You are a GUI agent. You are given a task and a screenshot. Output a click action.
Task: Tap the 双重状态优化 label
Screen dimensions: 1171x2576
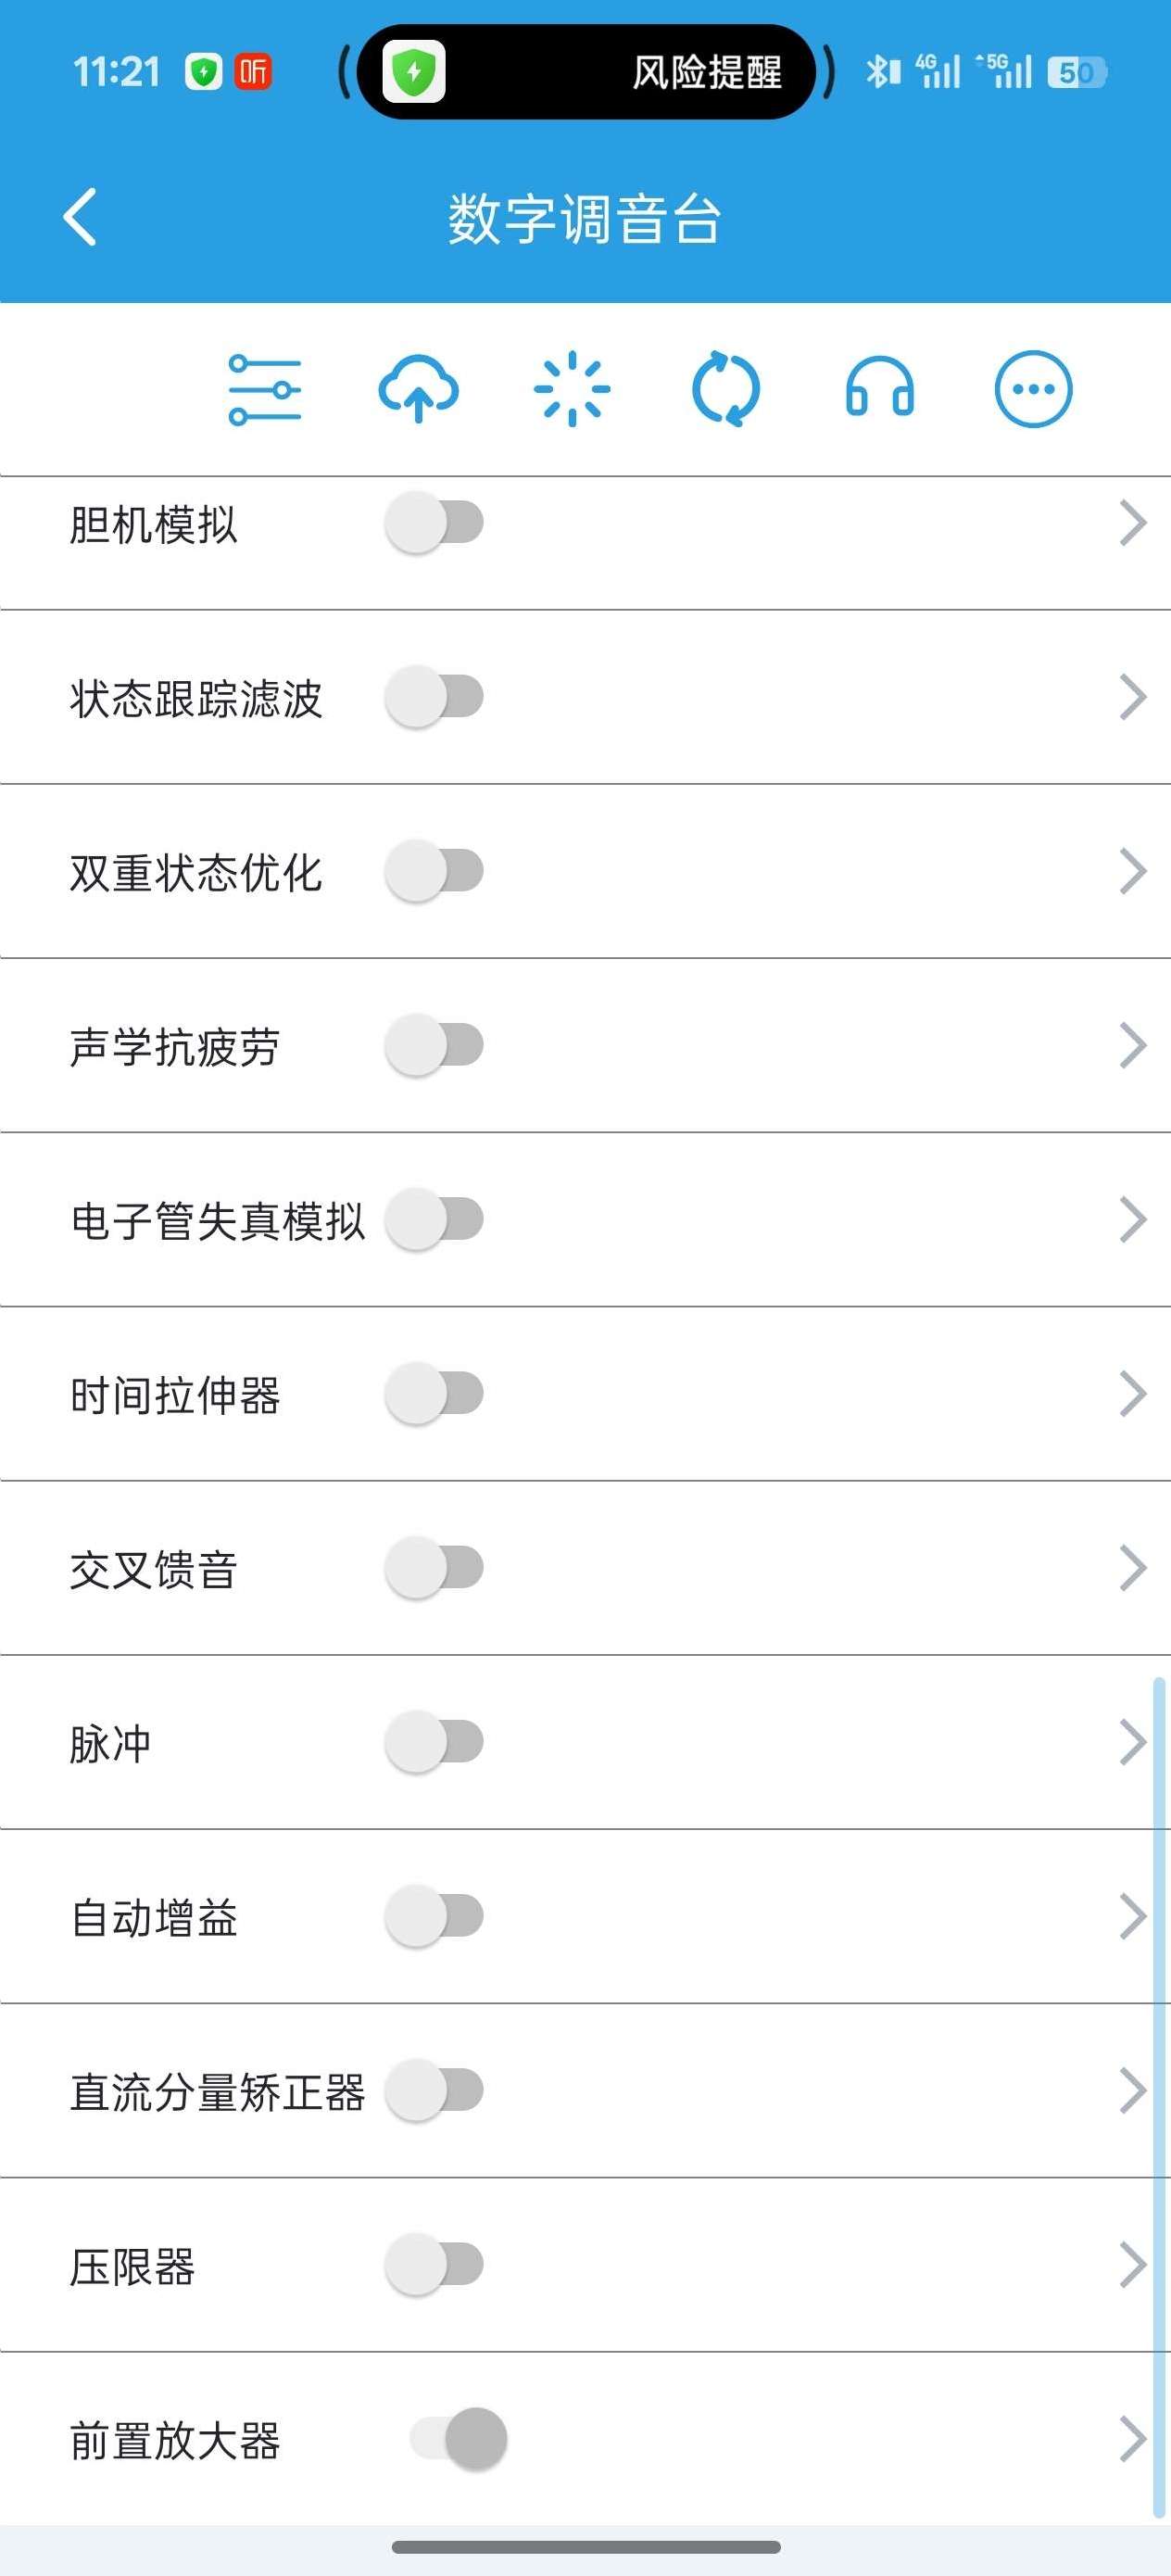click(x=196, y=872)
